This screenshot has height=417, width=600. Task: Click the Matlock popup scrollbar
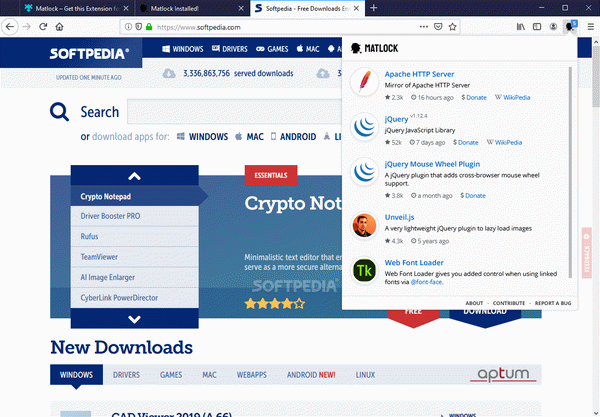click(570, 172)
